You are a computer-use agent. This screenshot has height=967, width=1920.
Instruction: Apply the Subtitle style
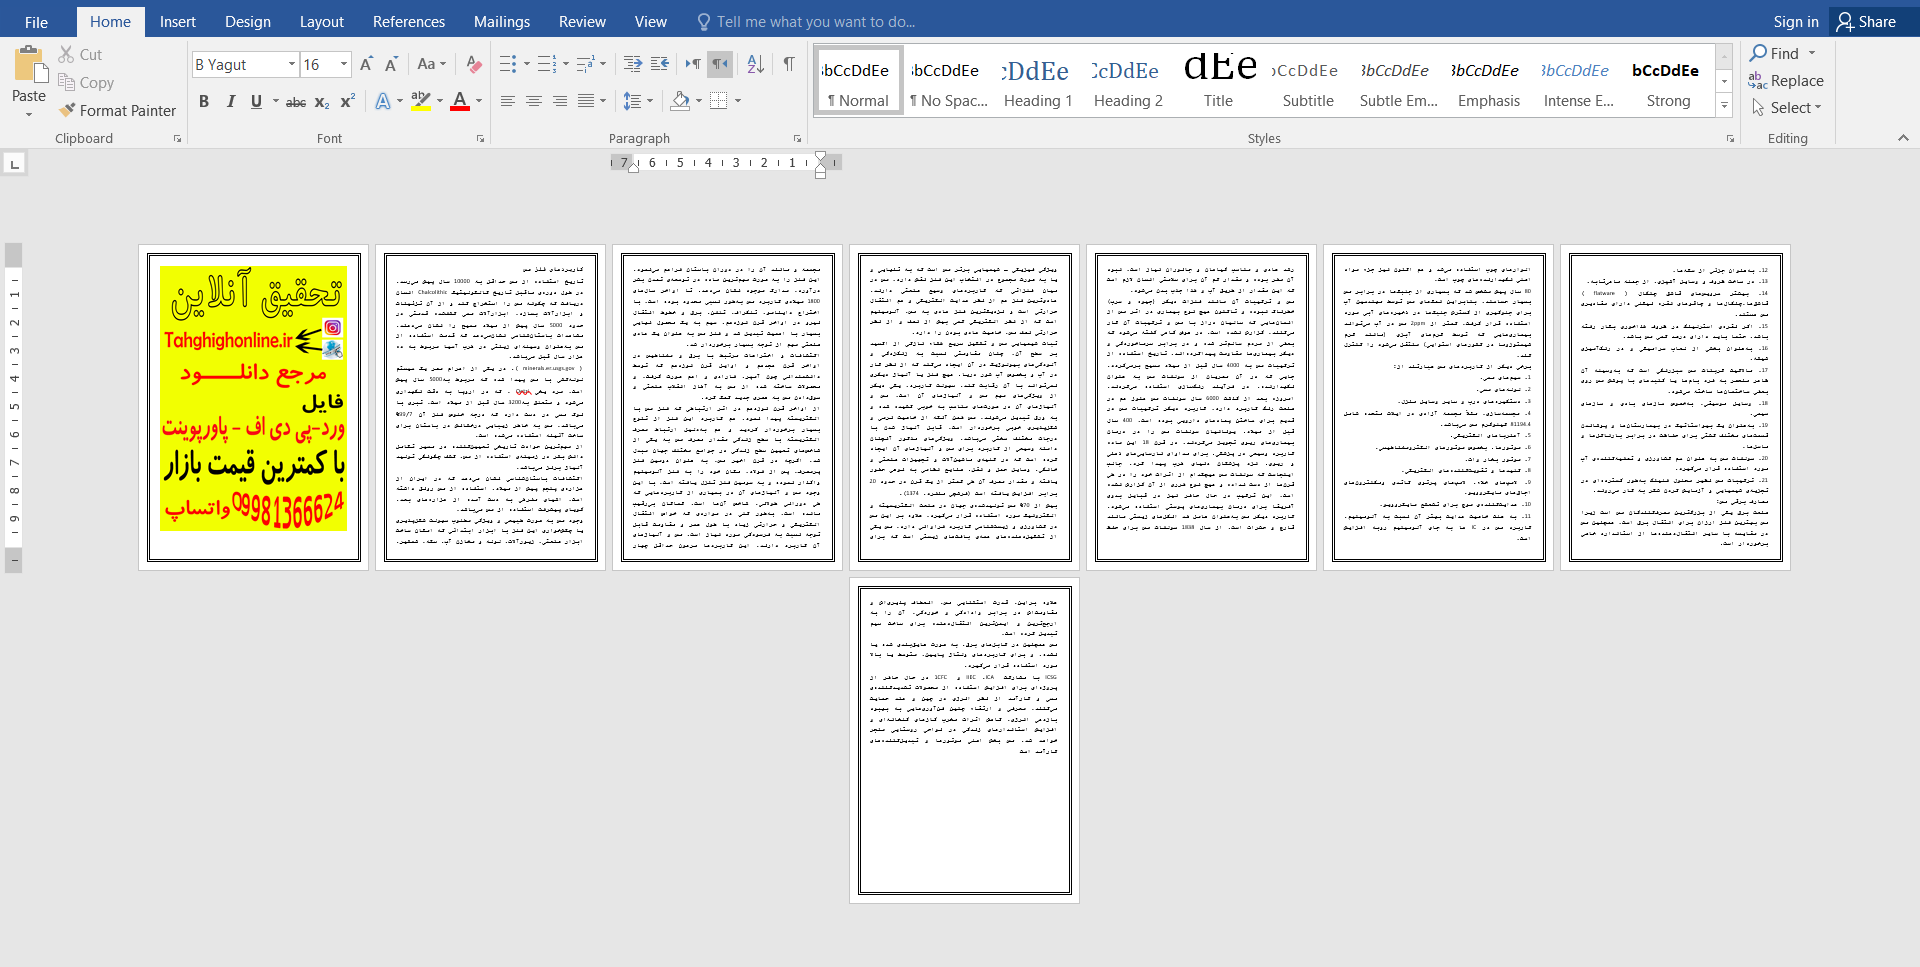tap(1308, 80)
